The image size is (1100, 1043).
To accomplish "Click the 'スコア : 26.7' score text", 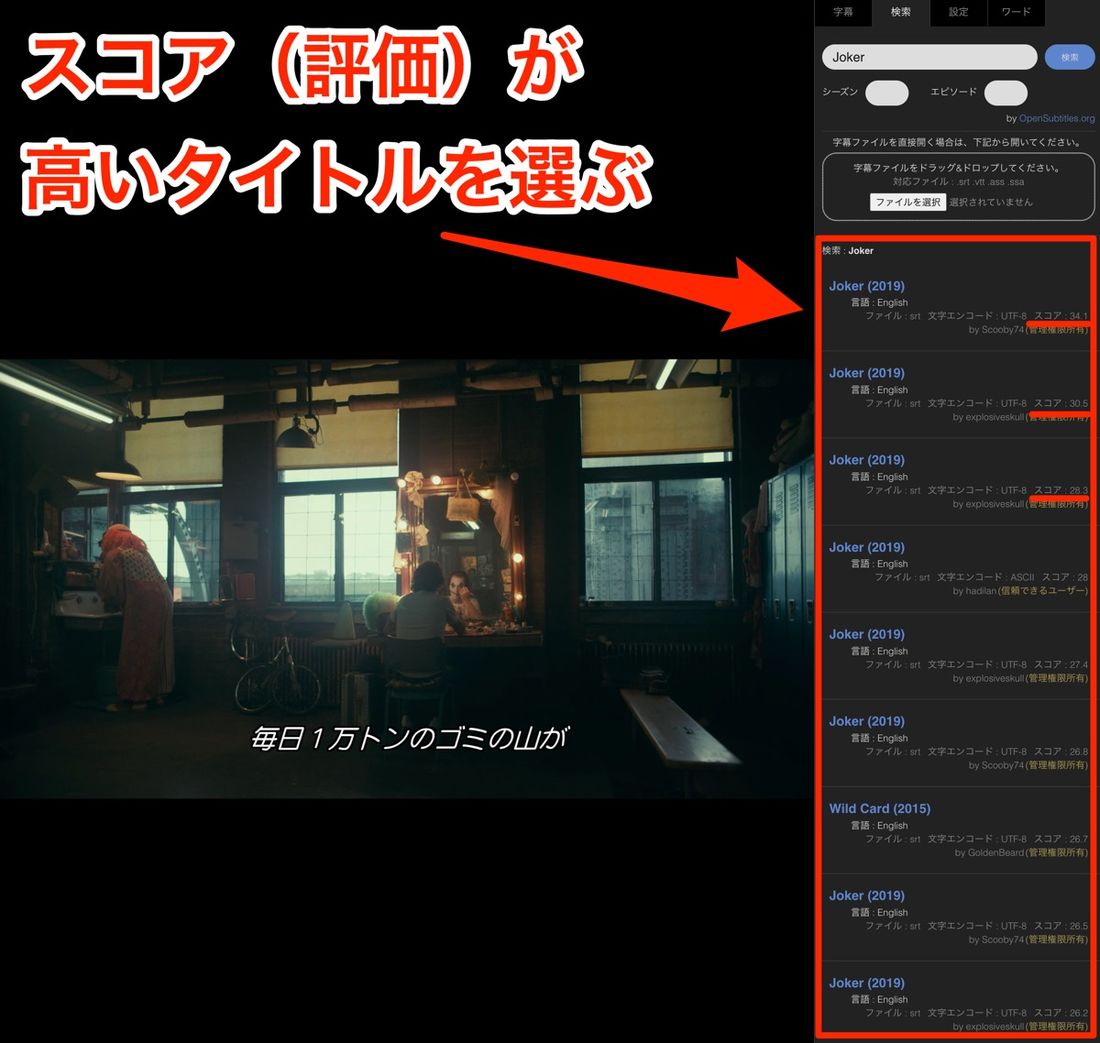I will coord(1061,839).
